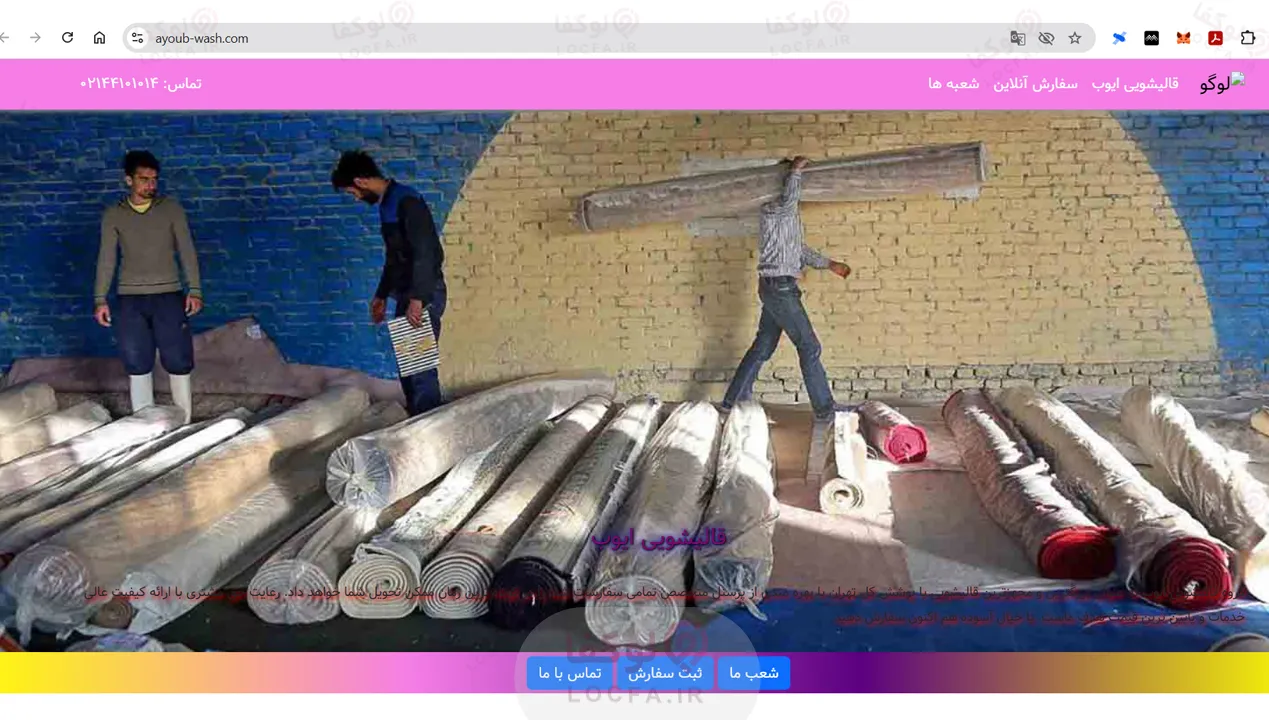The image size is (1269, 720).
Task: Open the قالیشویی ایوب nav link
Action: click(x=1135, y=83)
